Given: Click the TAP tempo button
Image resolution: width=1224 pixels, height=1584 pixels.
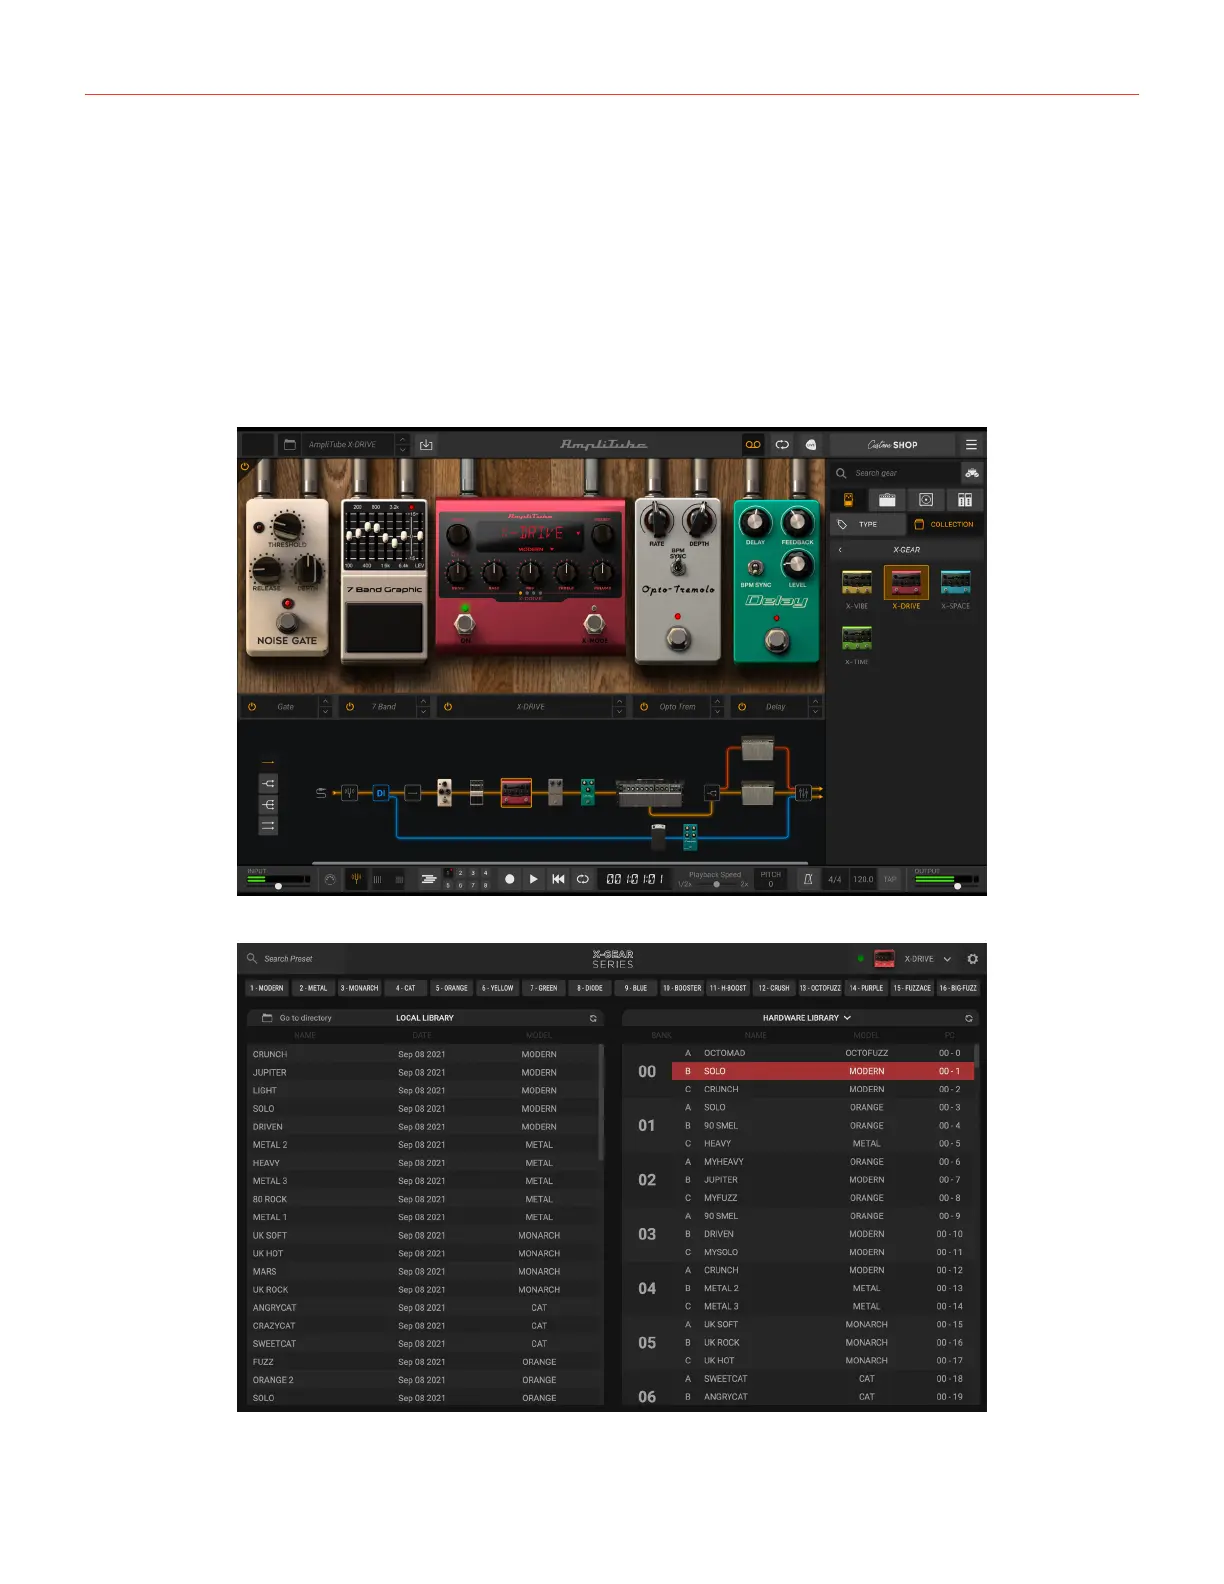Looking at the screenshot, I should [x=890, y=879].
